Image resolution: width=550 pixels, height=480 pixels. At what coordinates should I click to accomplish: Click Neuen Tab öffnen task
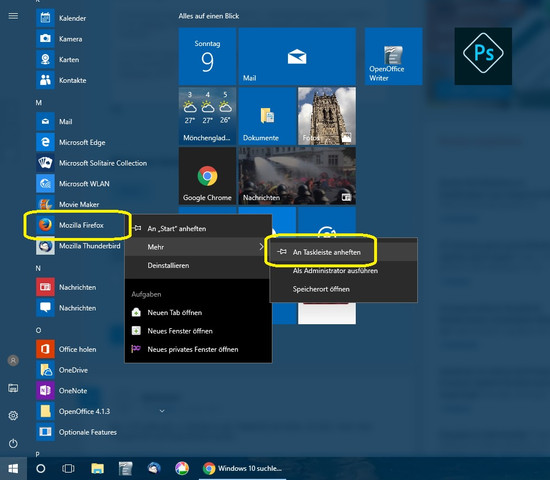coord(198,312)
